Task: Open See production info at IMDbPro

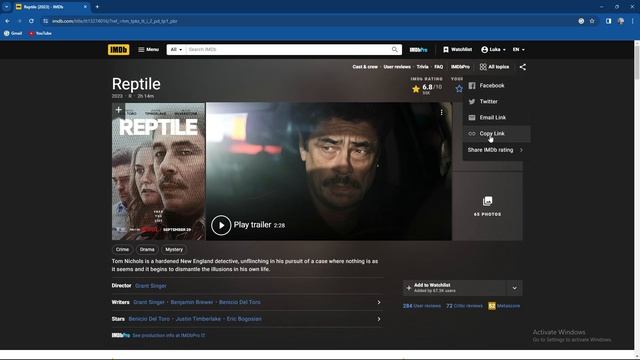Action: click(168, 335)
